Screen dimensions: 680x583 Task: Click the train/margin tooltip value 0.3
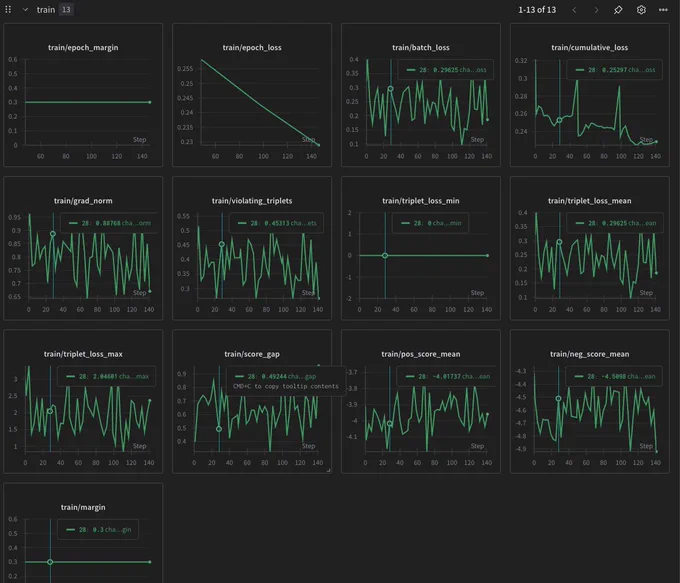(x=98, y=529)
